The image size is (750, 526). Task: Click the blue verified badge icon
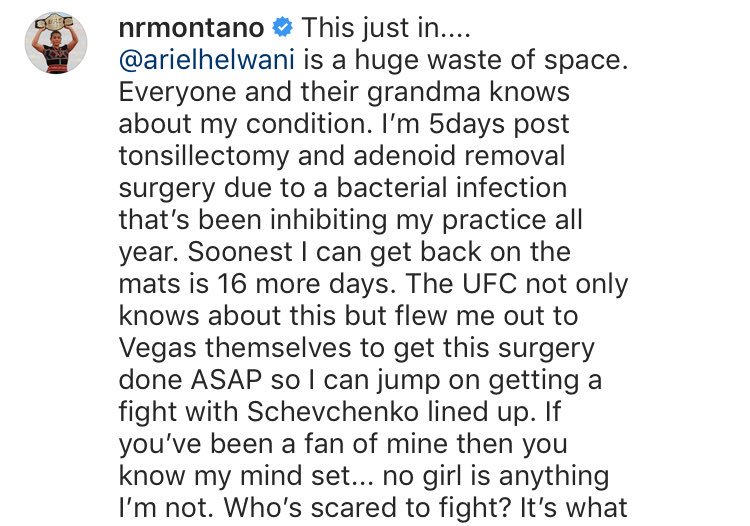(x=282, y=27)
